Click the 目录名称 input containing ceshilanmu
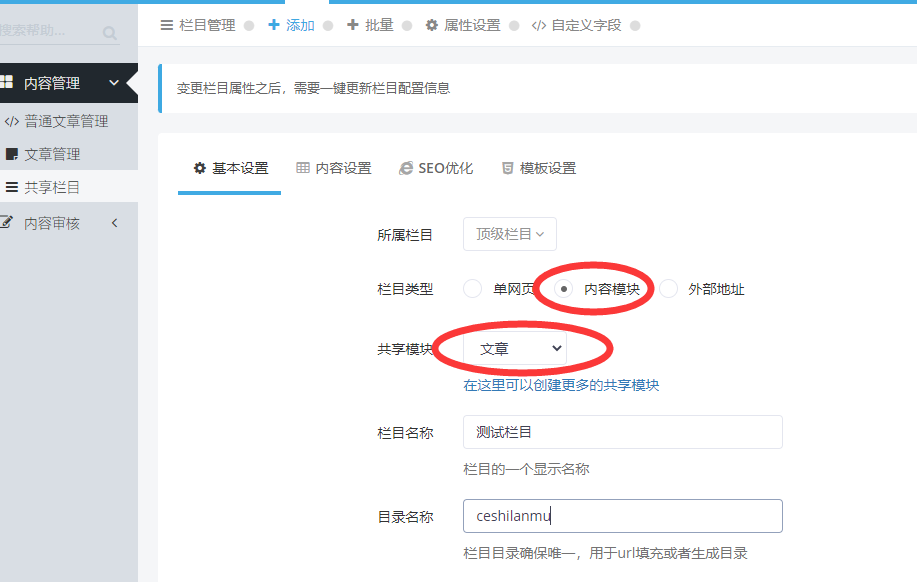 [623, 516]
